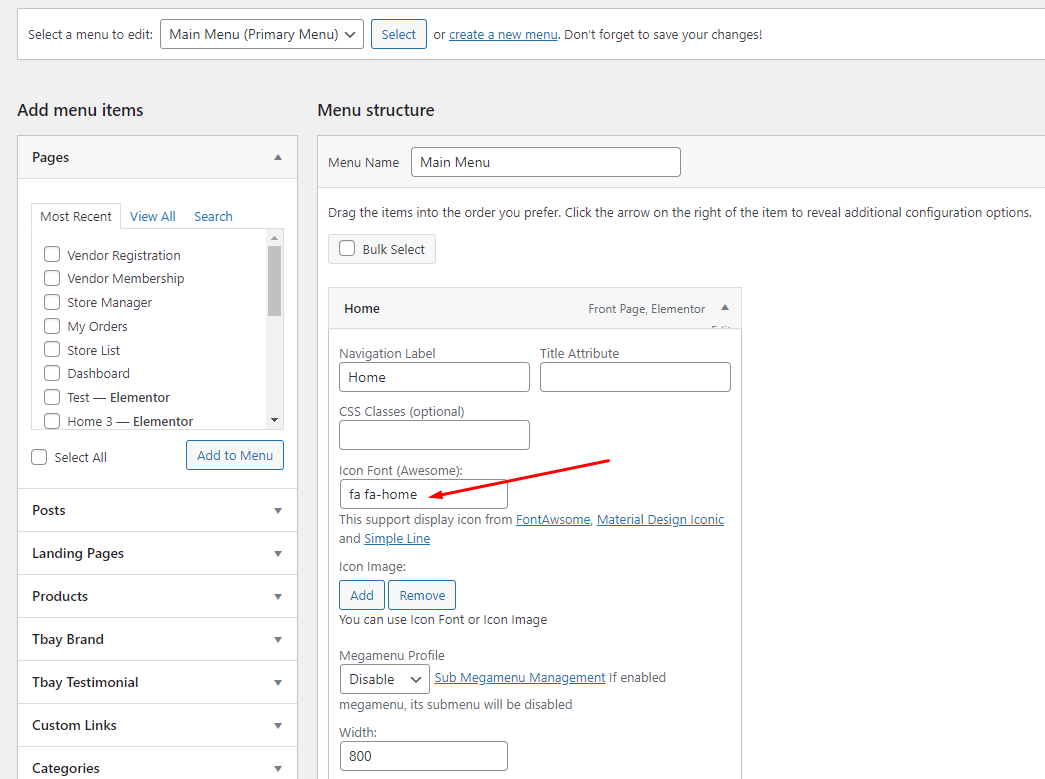Check the Vendor Registration page checkbox
The height and width of the screenshot is (779, 1045).
tap(52, 255)
